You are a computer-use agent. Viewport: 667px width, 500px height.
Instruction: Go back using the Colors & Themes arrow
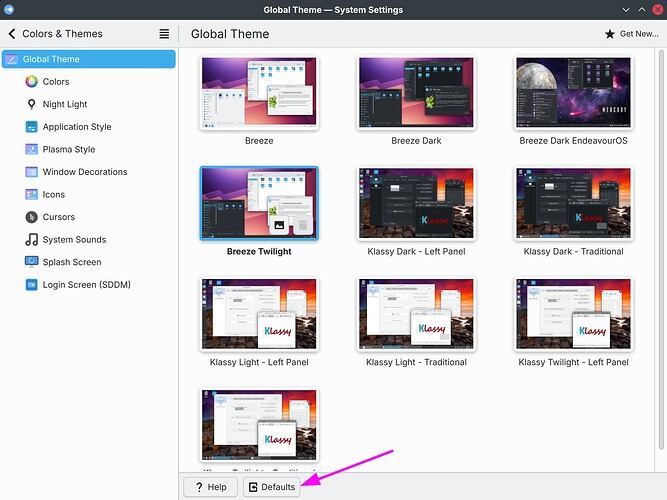[x=12, y=34]
